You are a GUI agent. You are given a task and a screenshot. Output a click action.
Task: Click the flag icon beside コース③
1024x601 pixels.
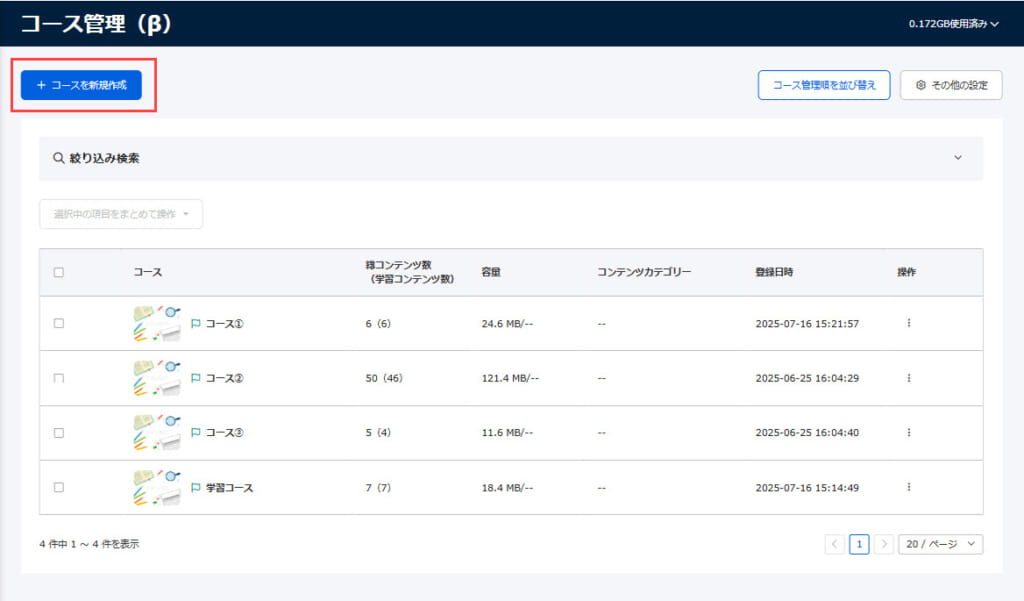[195, 432]
